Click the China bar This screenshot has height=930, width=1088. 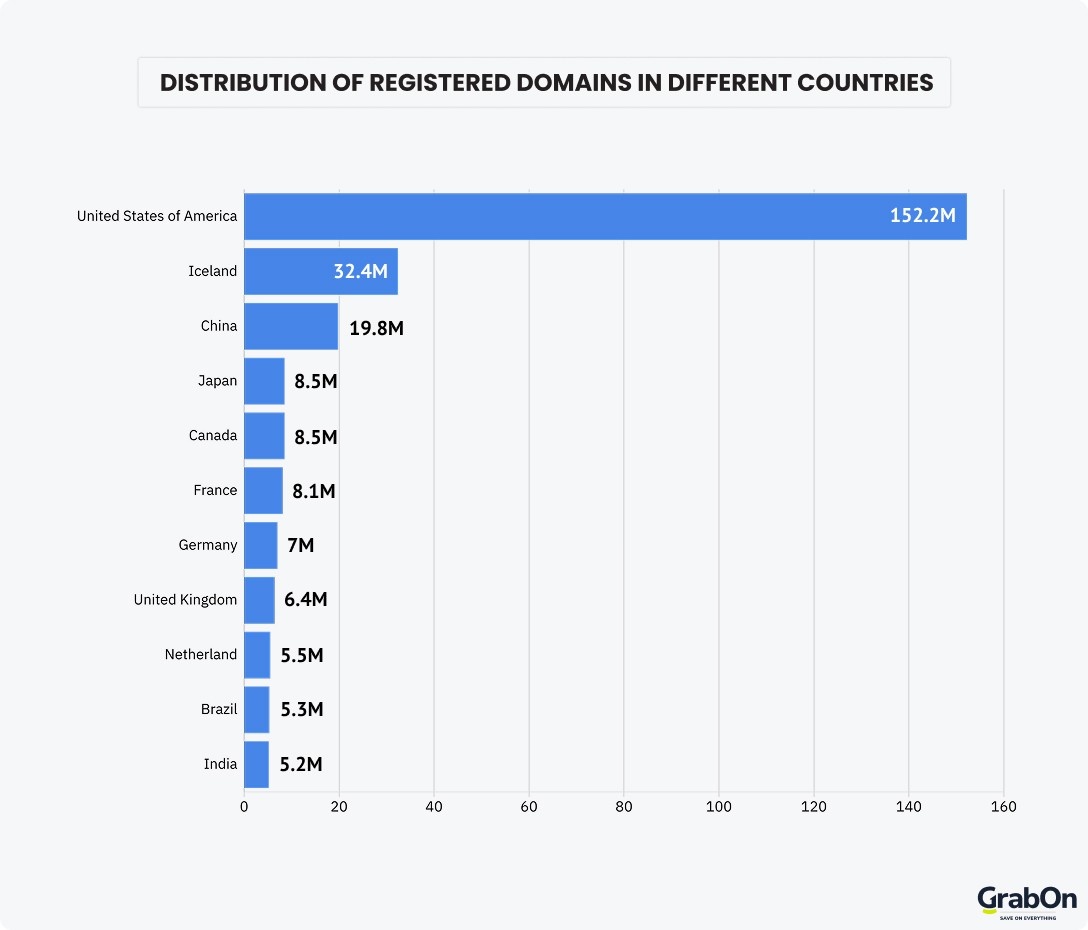pos(291,326)
